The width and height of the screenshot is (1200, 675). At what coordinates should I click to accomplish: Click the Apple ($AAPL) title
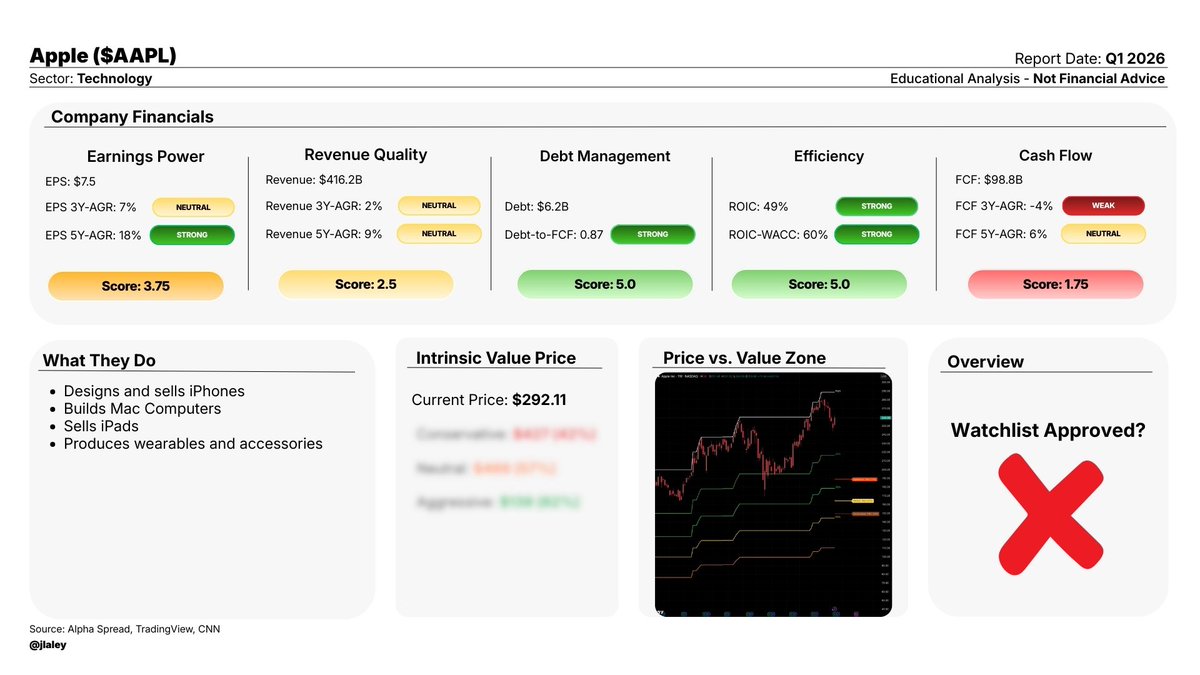(103, 55)
